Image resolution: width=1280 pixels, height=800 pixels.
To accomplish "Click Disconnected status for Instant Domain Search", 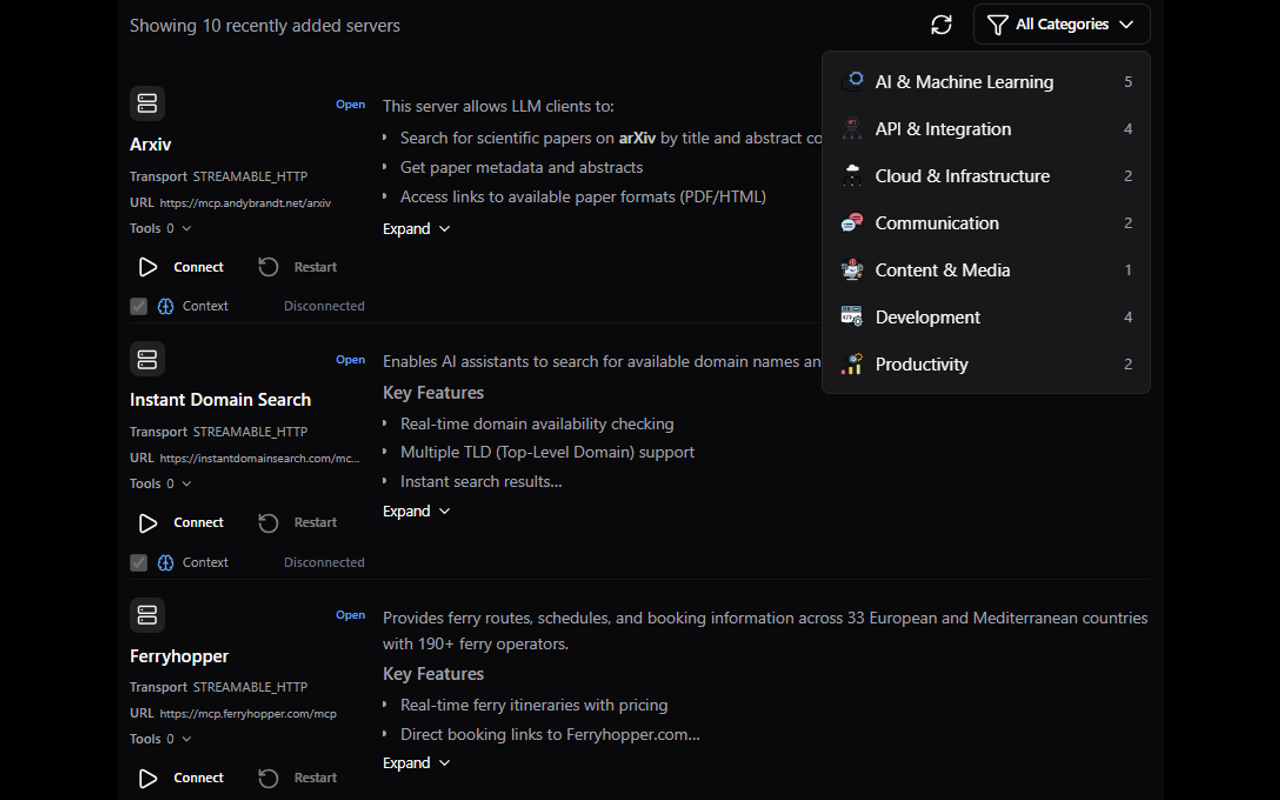I will pyautogui.click(x=324, y=562).
